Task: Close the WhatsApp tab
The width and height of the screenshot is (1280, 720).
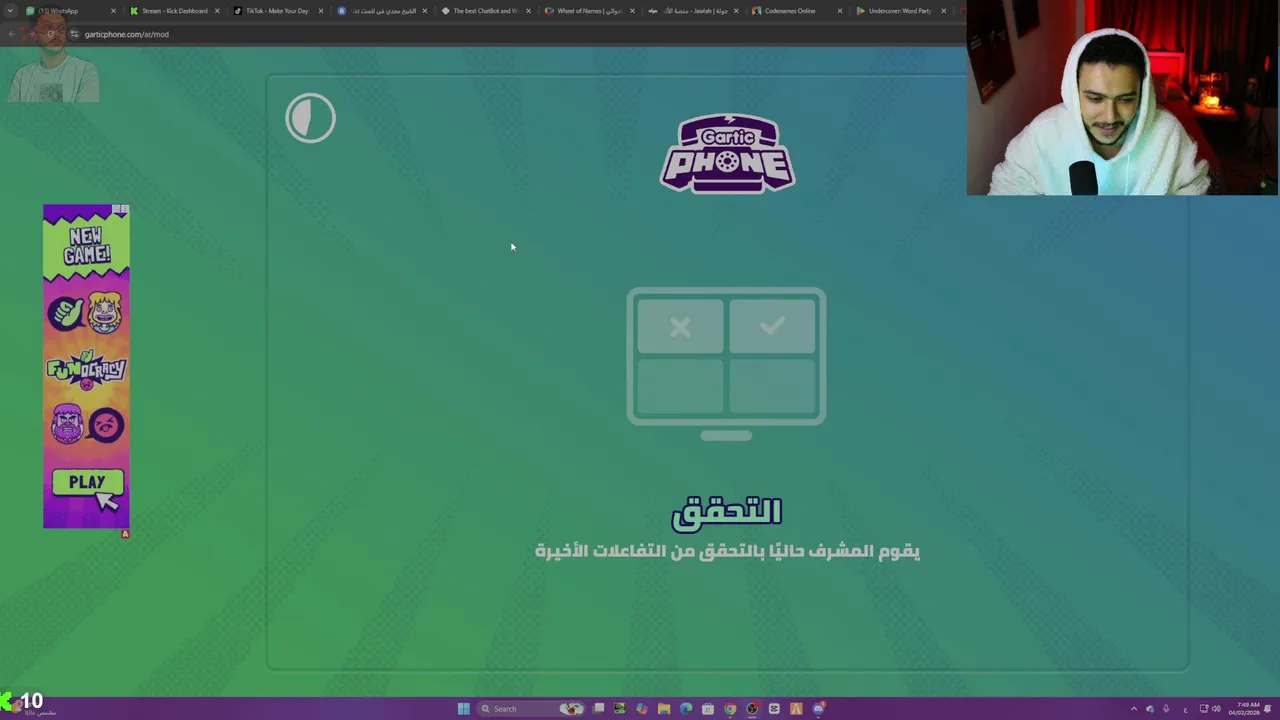Action: (x=113, y=11)
